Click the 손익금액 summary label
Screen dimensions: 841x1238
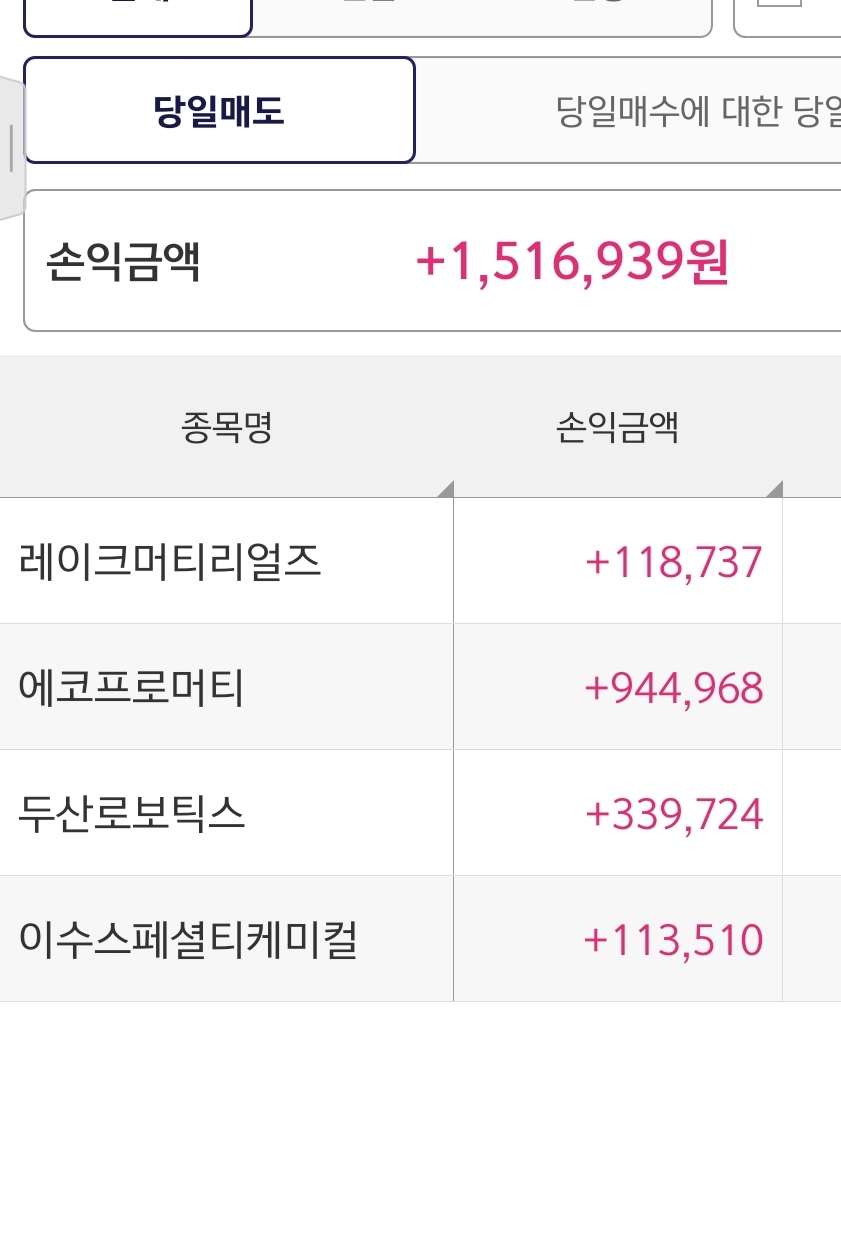coord(123,262)
